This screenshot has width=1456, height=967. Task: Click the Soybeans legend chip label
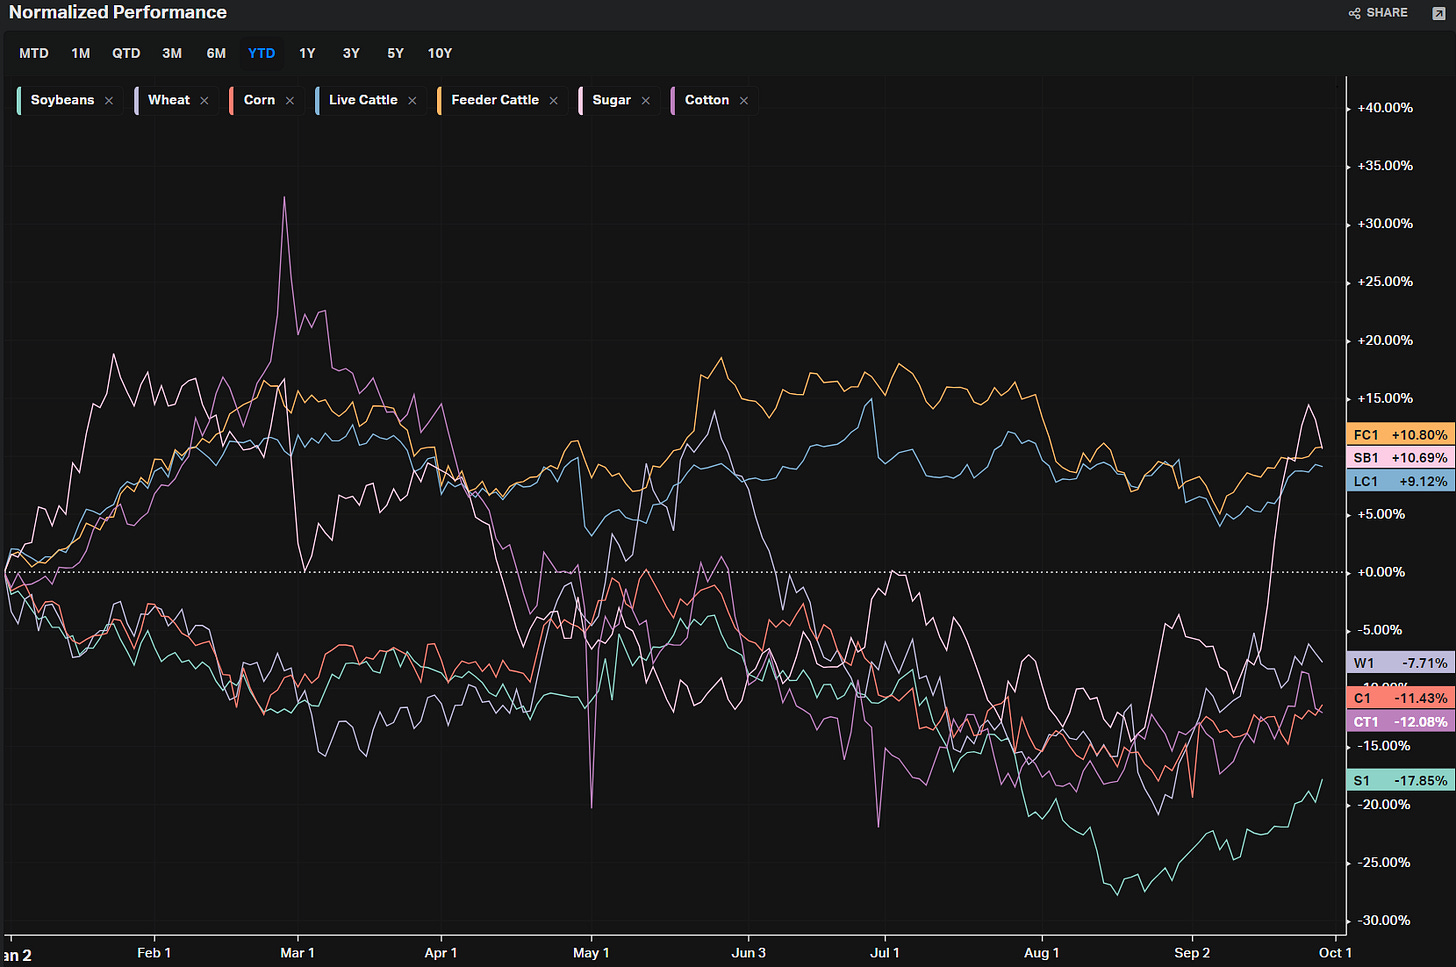pos(62,100)
